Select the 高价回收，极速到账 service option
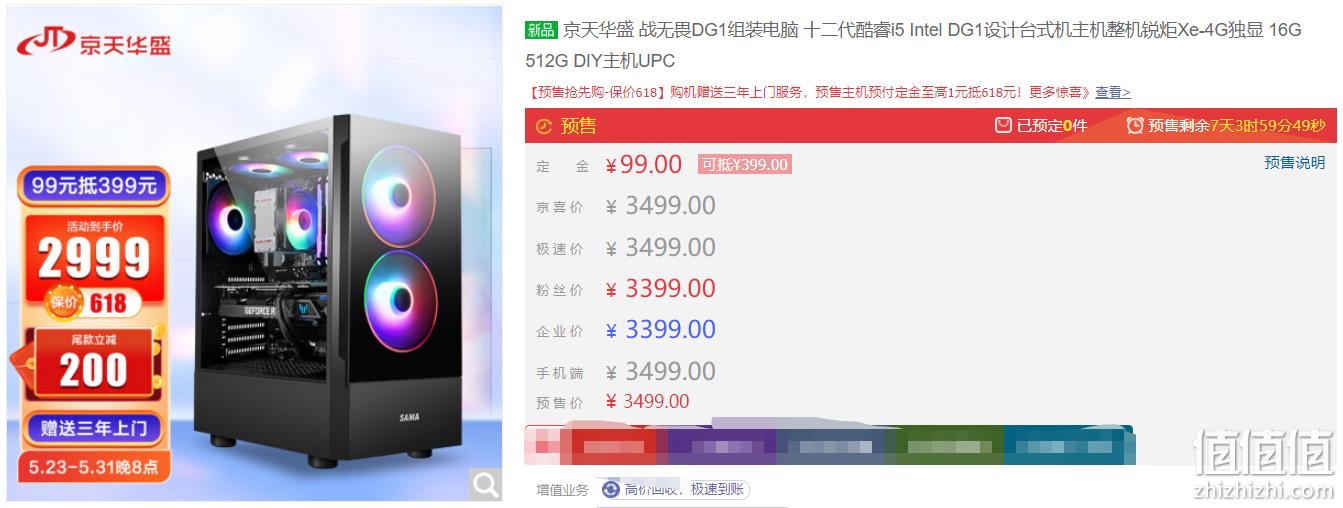Screen dimensions: 1343x508 (674, 489)
